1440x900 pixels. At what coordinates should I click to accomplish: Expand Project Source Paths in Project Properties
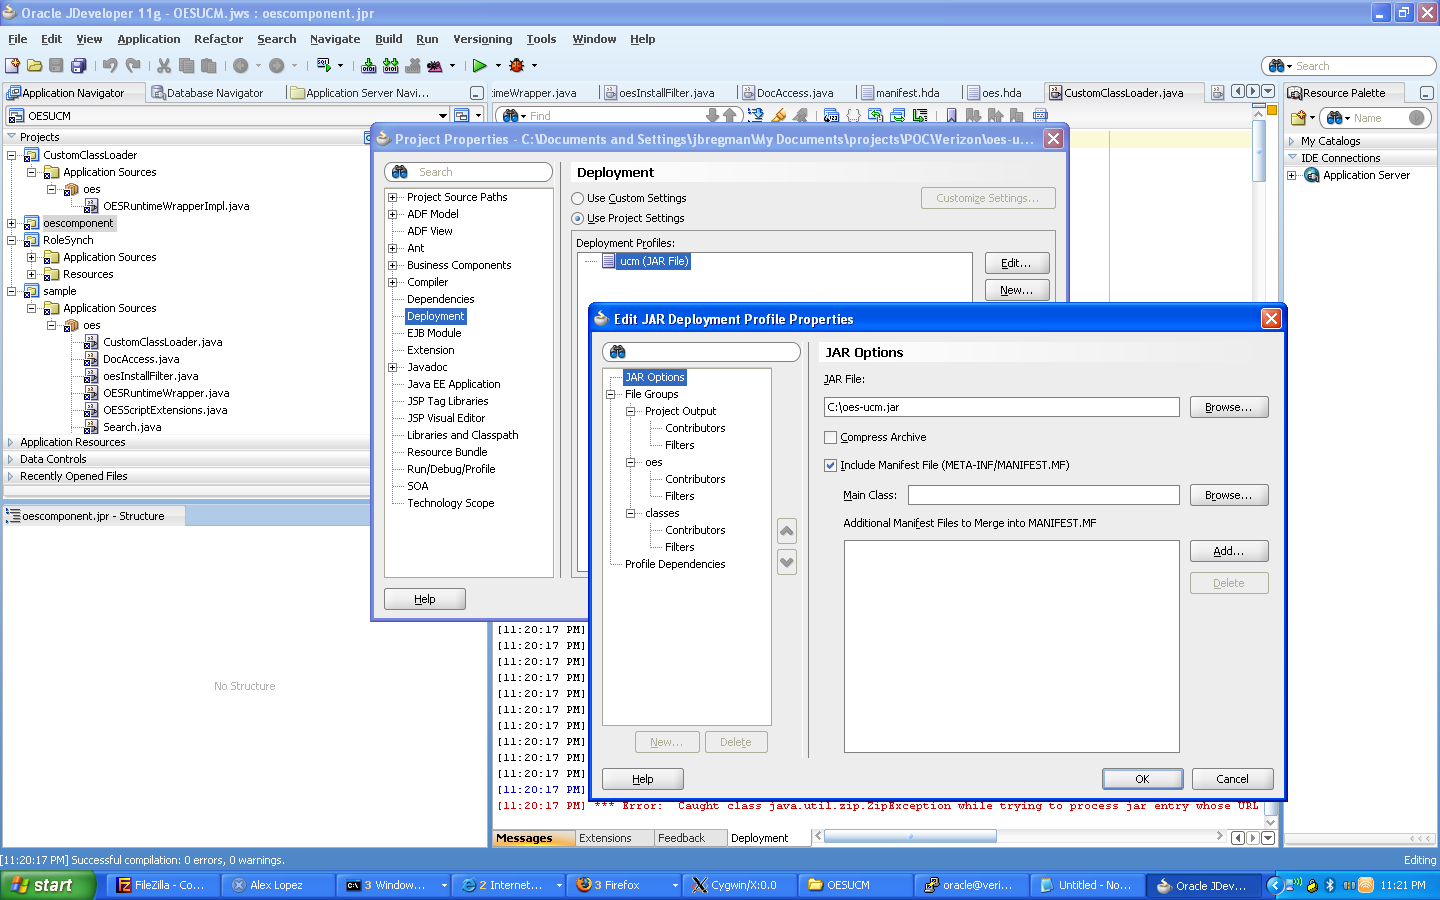pyautogui.click(x=393, y=198)
